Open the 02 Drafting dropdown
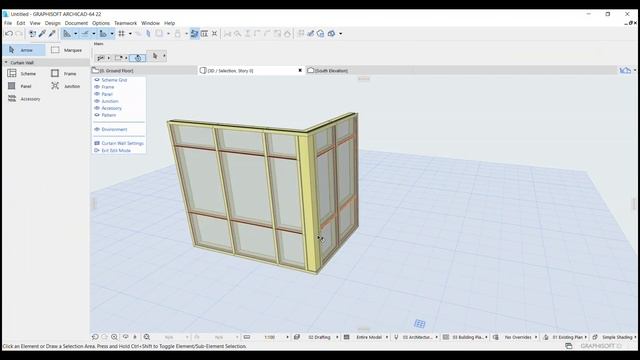Screen dimensions: 640x360 pos(337,337)
